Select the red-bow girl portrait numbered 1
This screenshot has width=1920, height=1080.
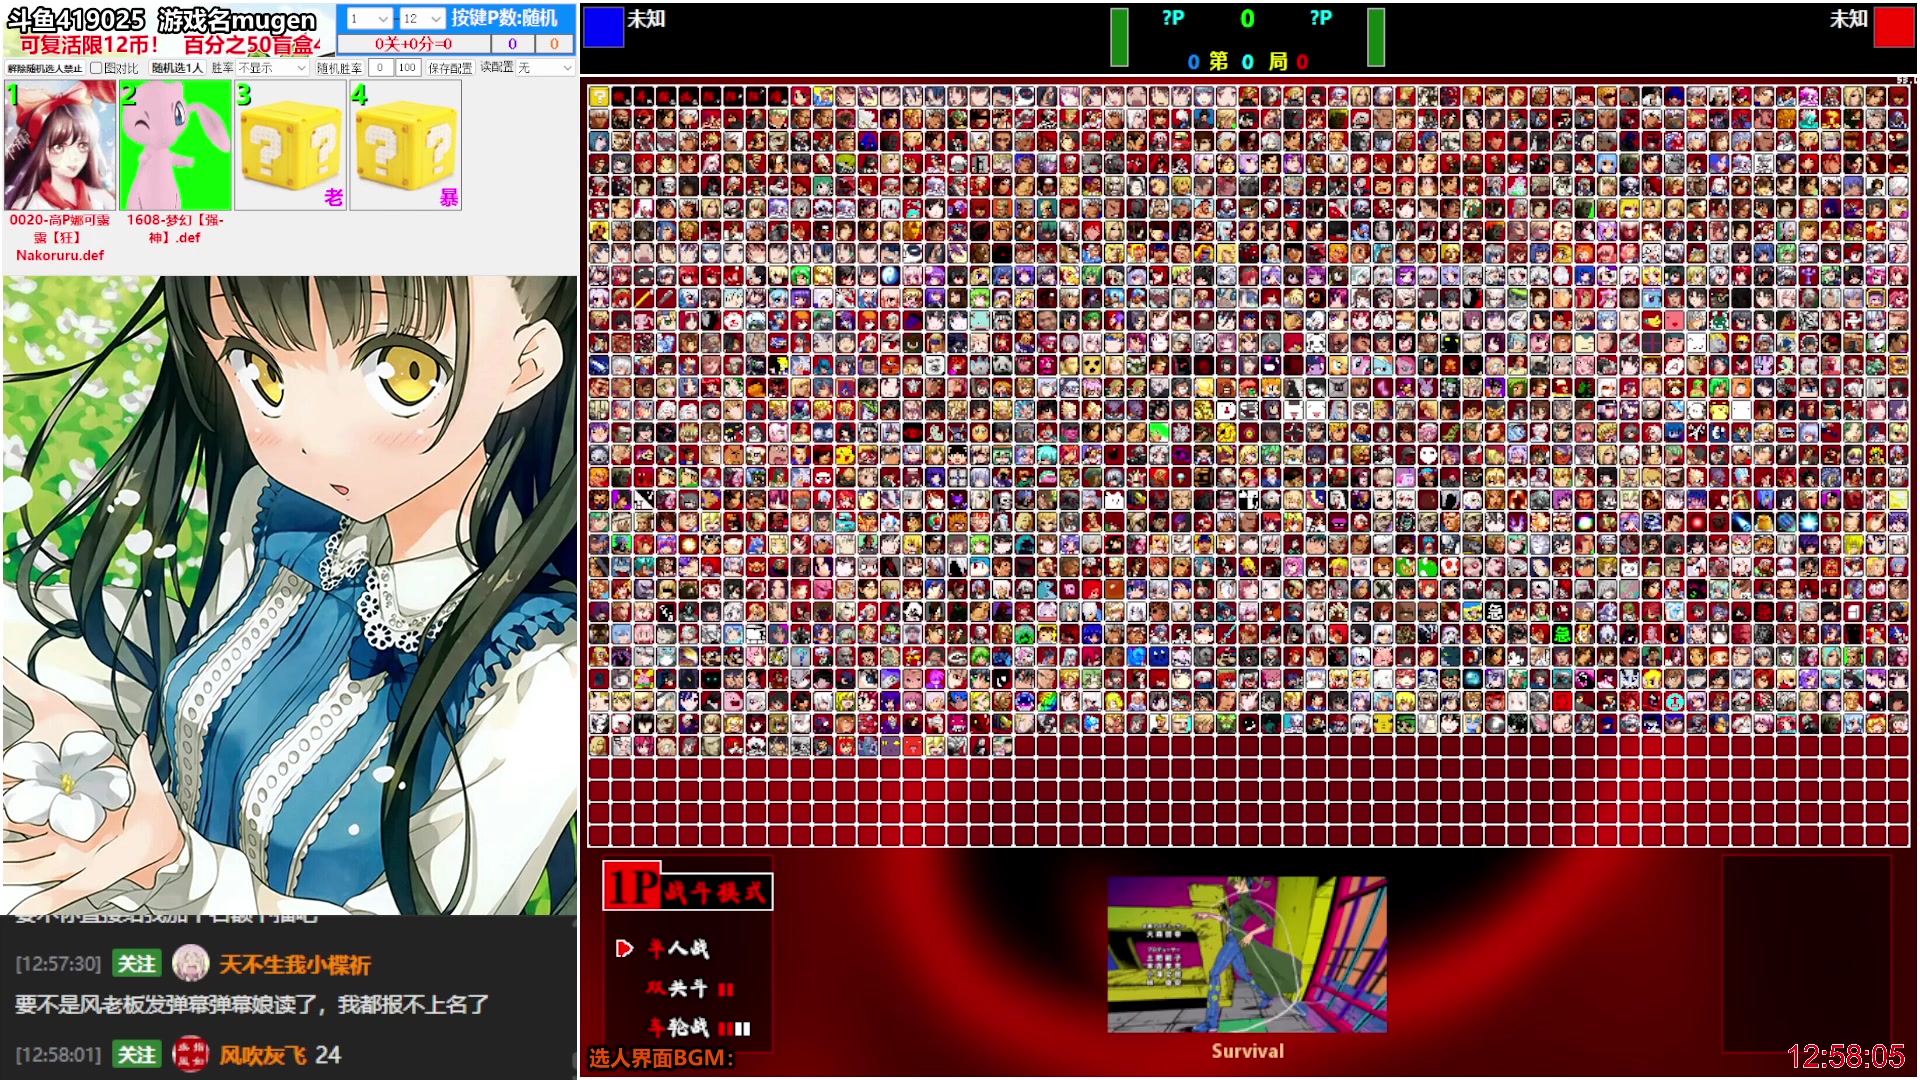point(60,145)
